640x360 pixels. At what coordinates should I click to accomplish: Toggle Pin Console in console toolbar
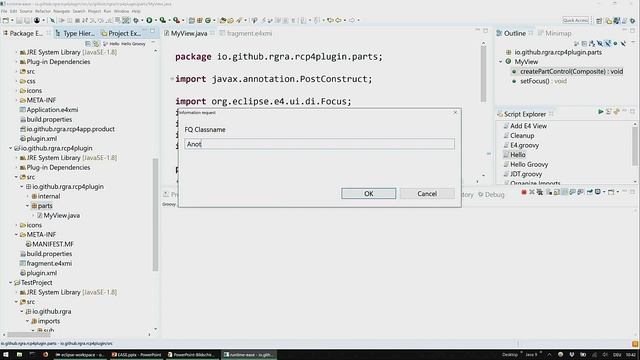point(590,192)
